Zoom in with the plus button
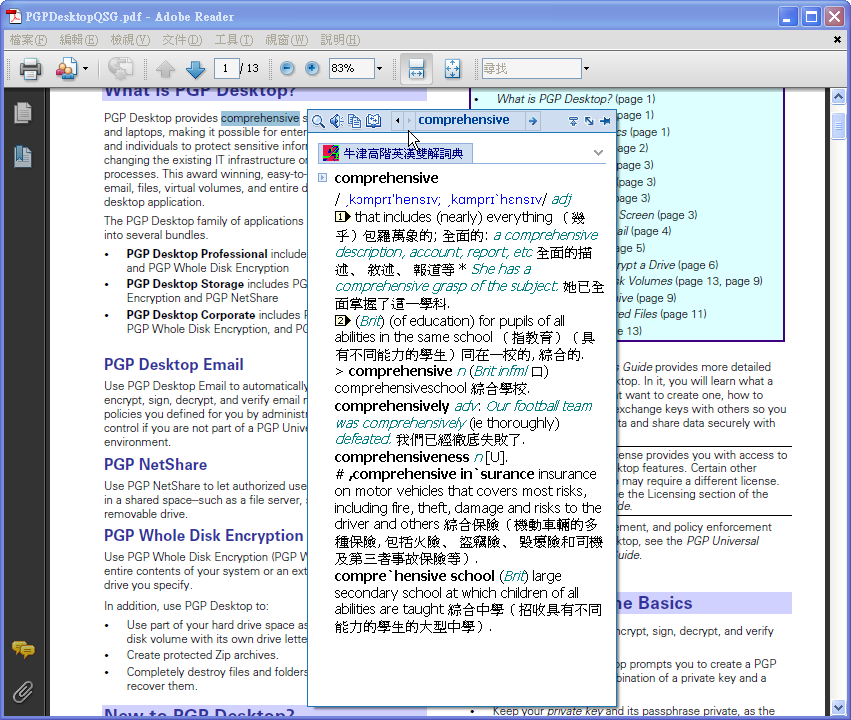The image size is (851, 720). 312,68
